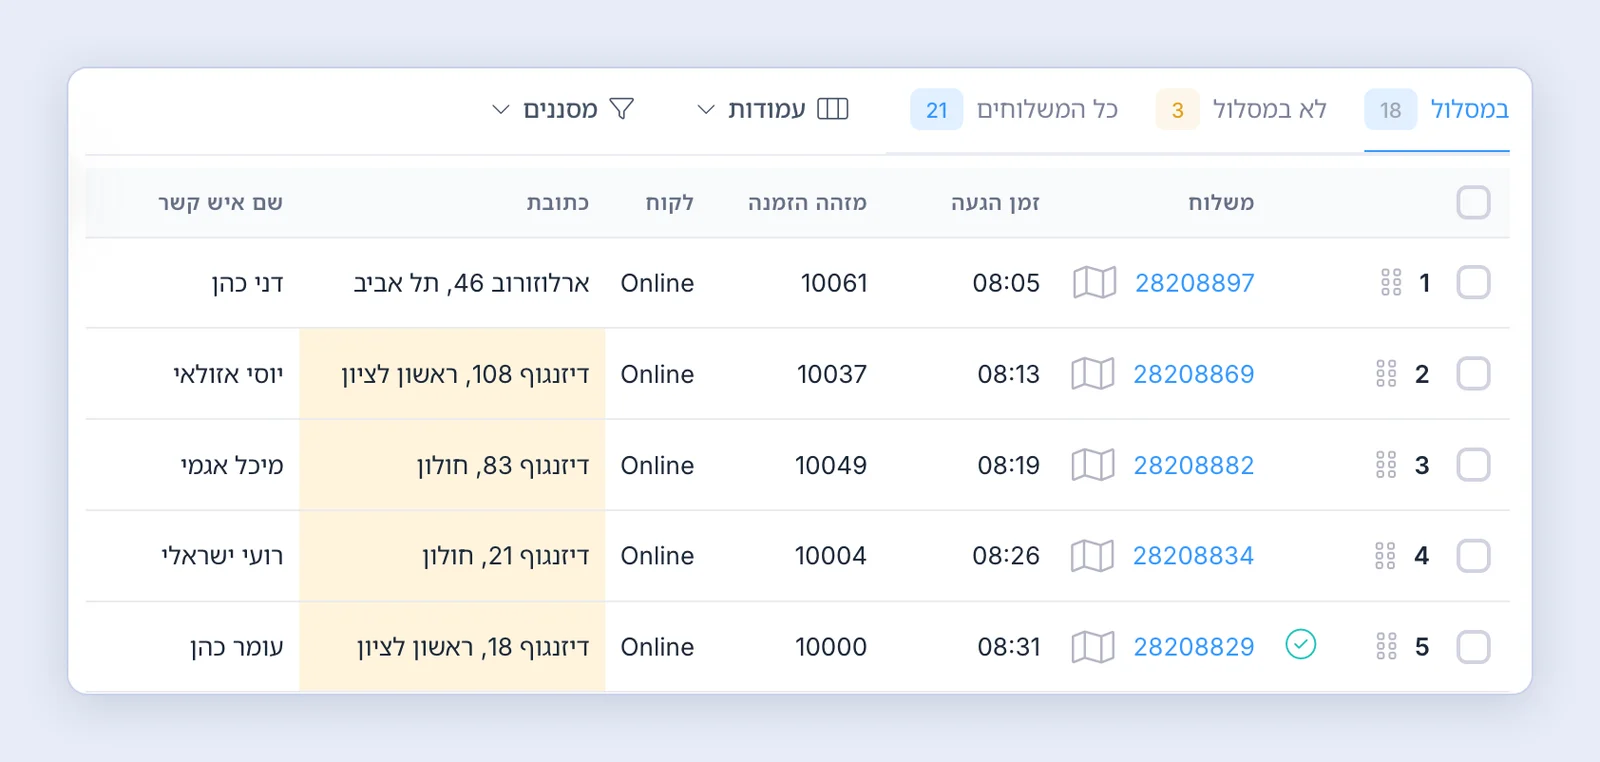Click address ארלוזורוב 46, תל אביב
Screen dimensions: 1600x762
(x=471, y=283)
